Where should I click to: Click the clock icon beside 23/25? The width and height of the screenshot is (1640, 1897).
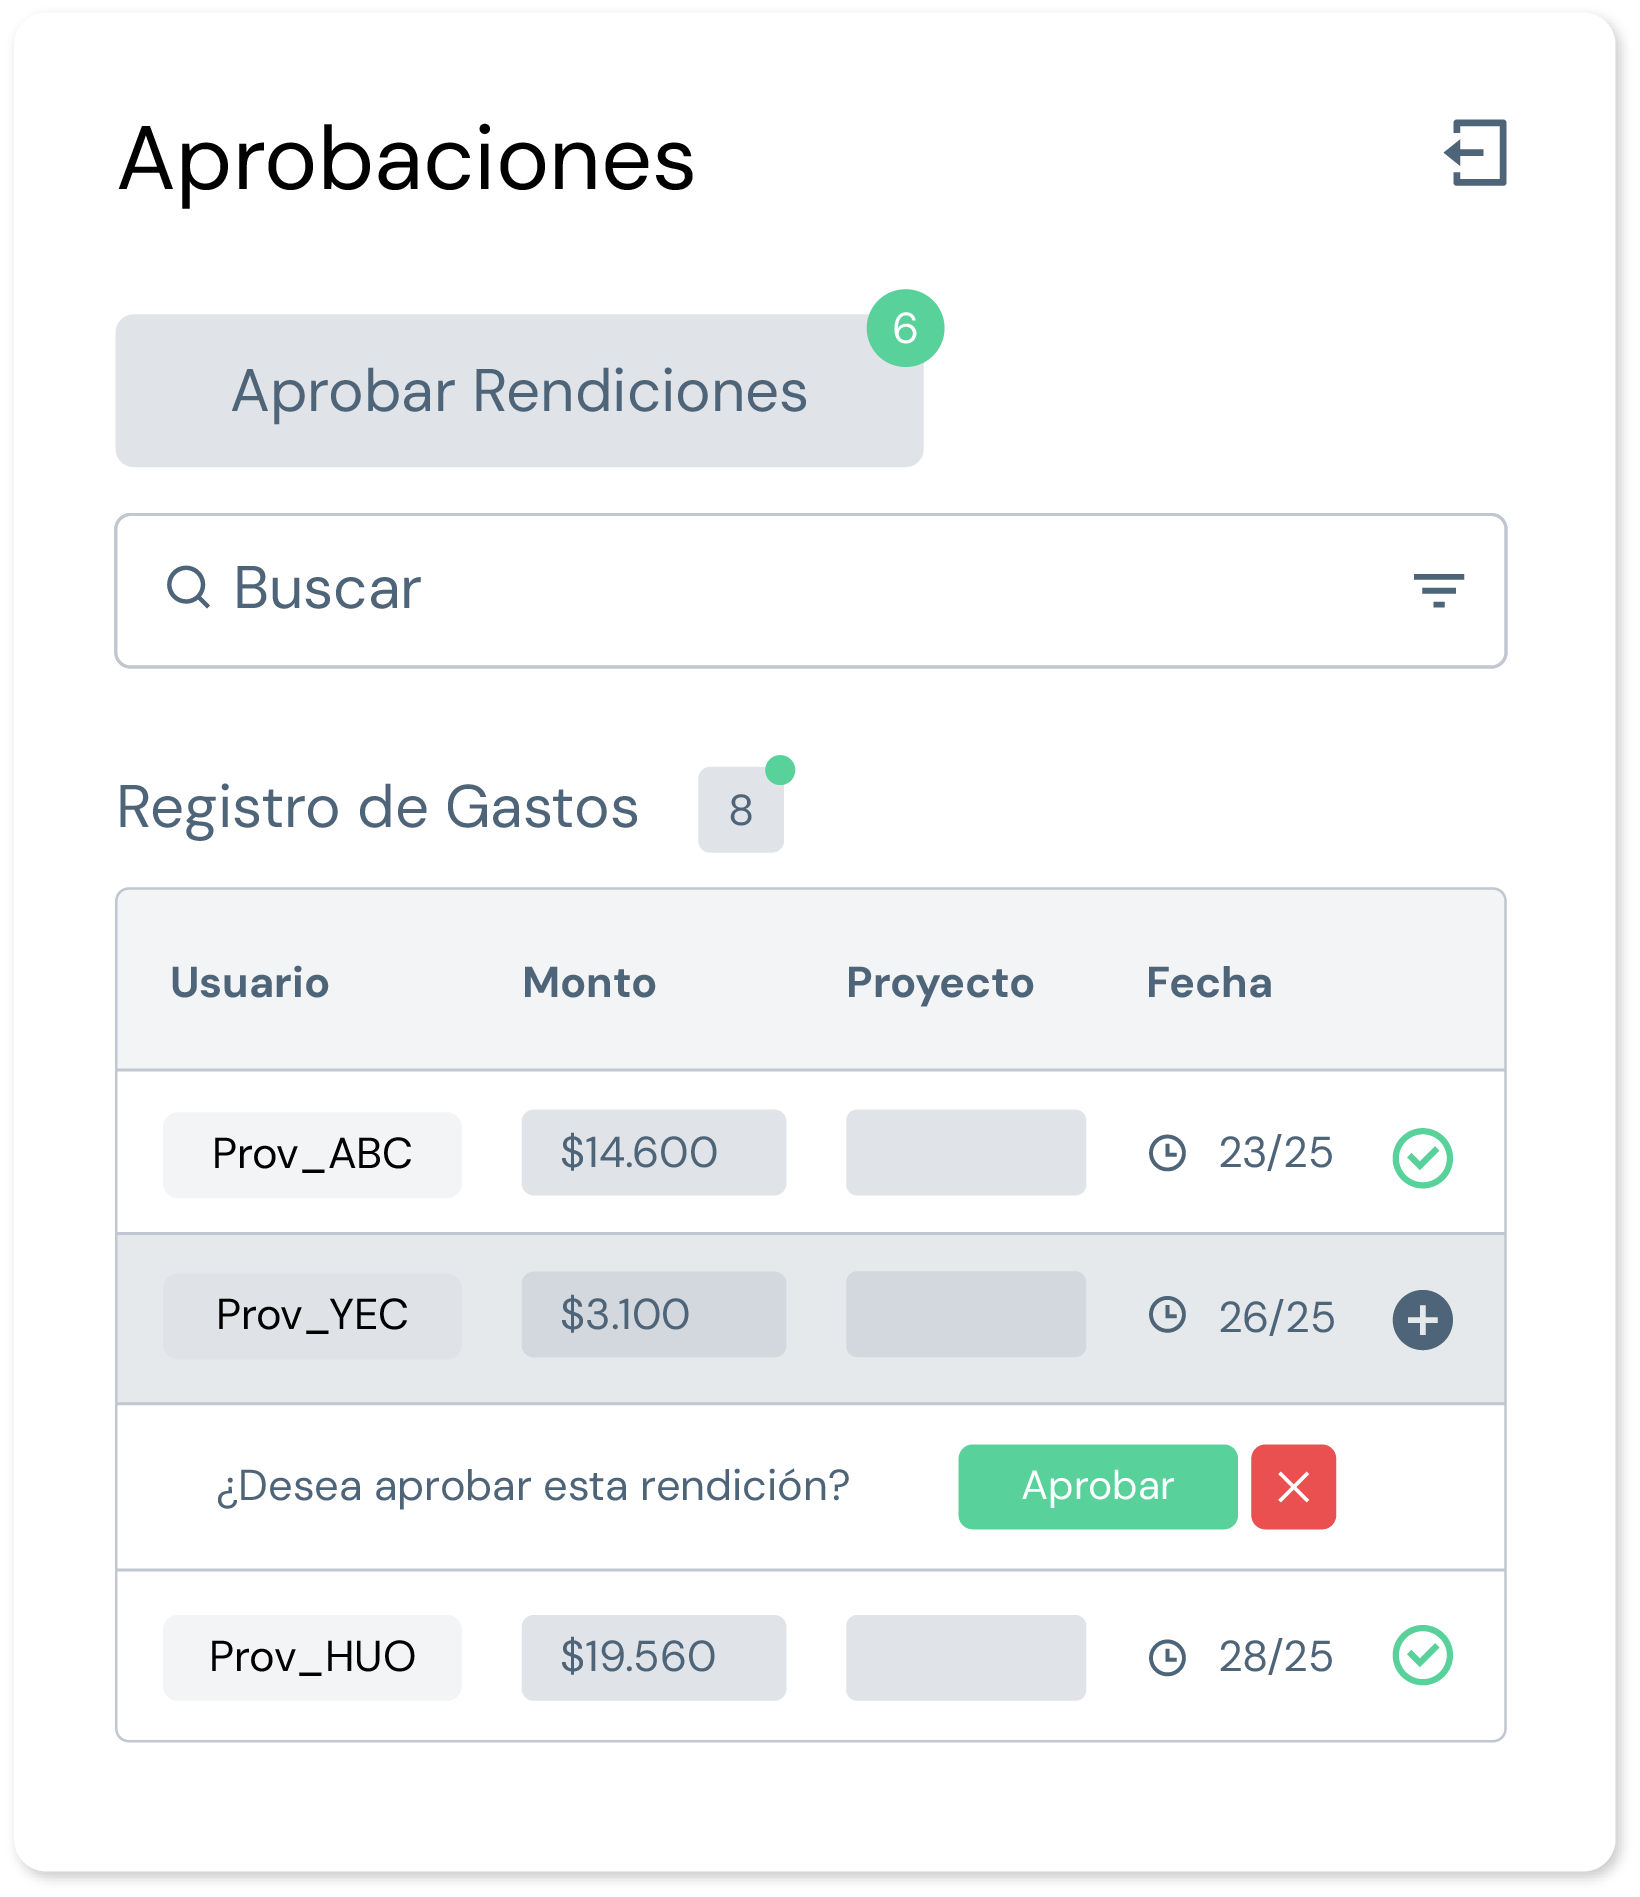(1167, 1153)
